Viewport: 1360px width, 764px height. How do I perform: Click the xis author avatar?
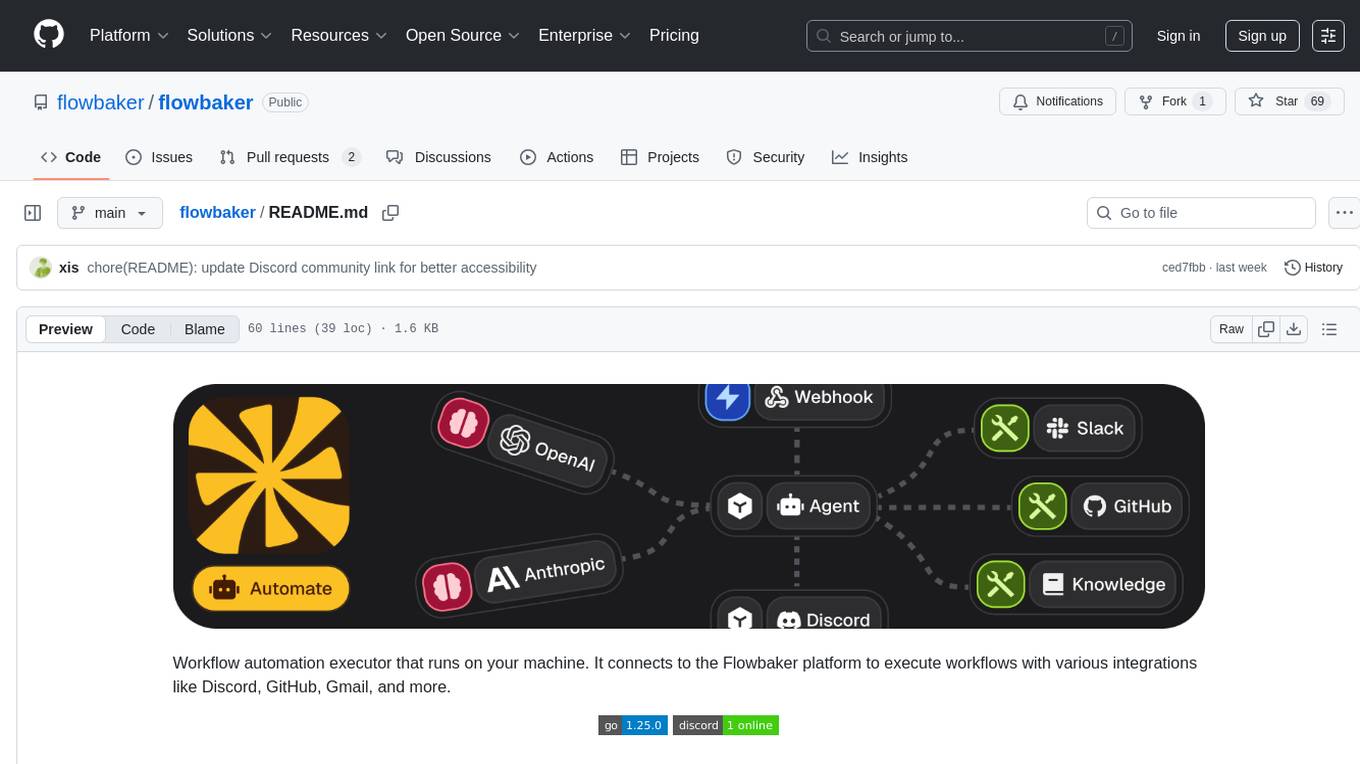41,267
